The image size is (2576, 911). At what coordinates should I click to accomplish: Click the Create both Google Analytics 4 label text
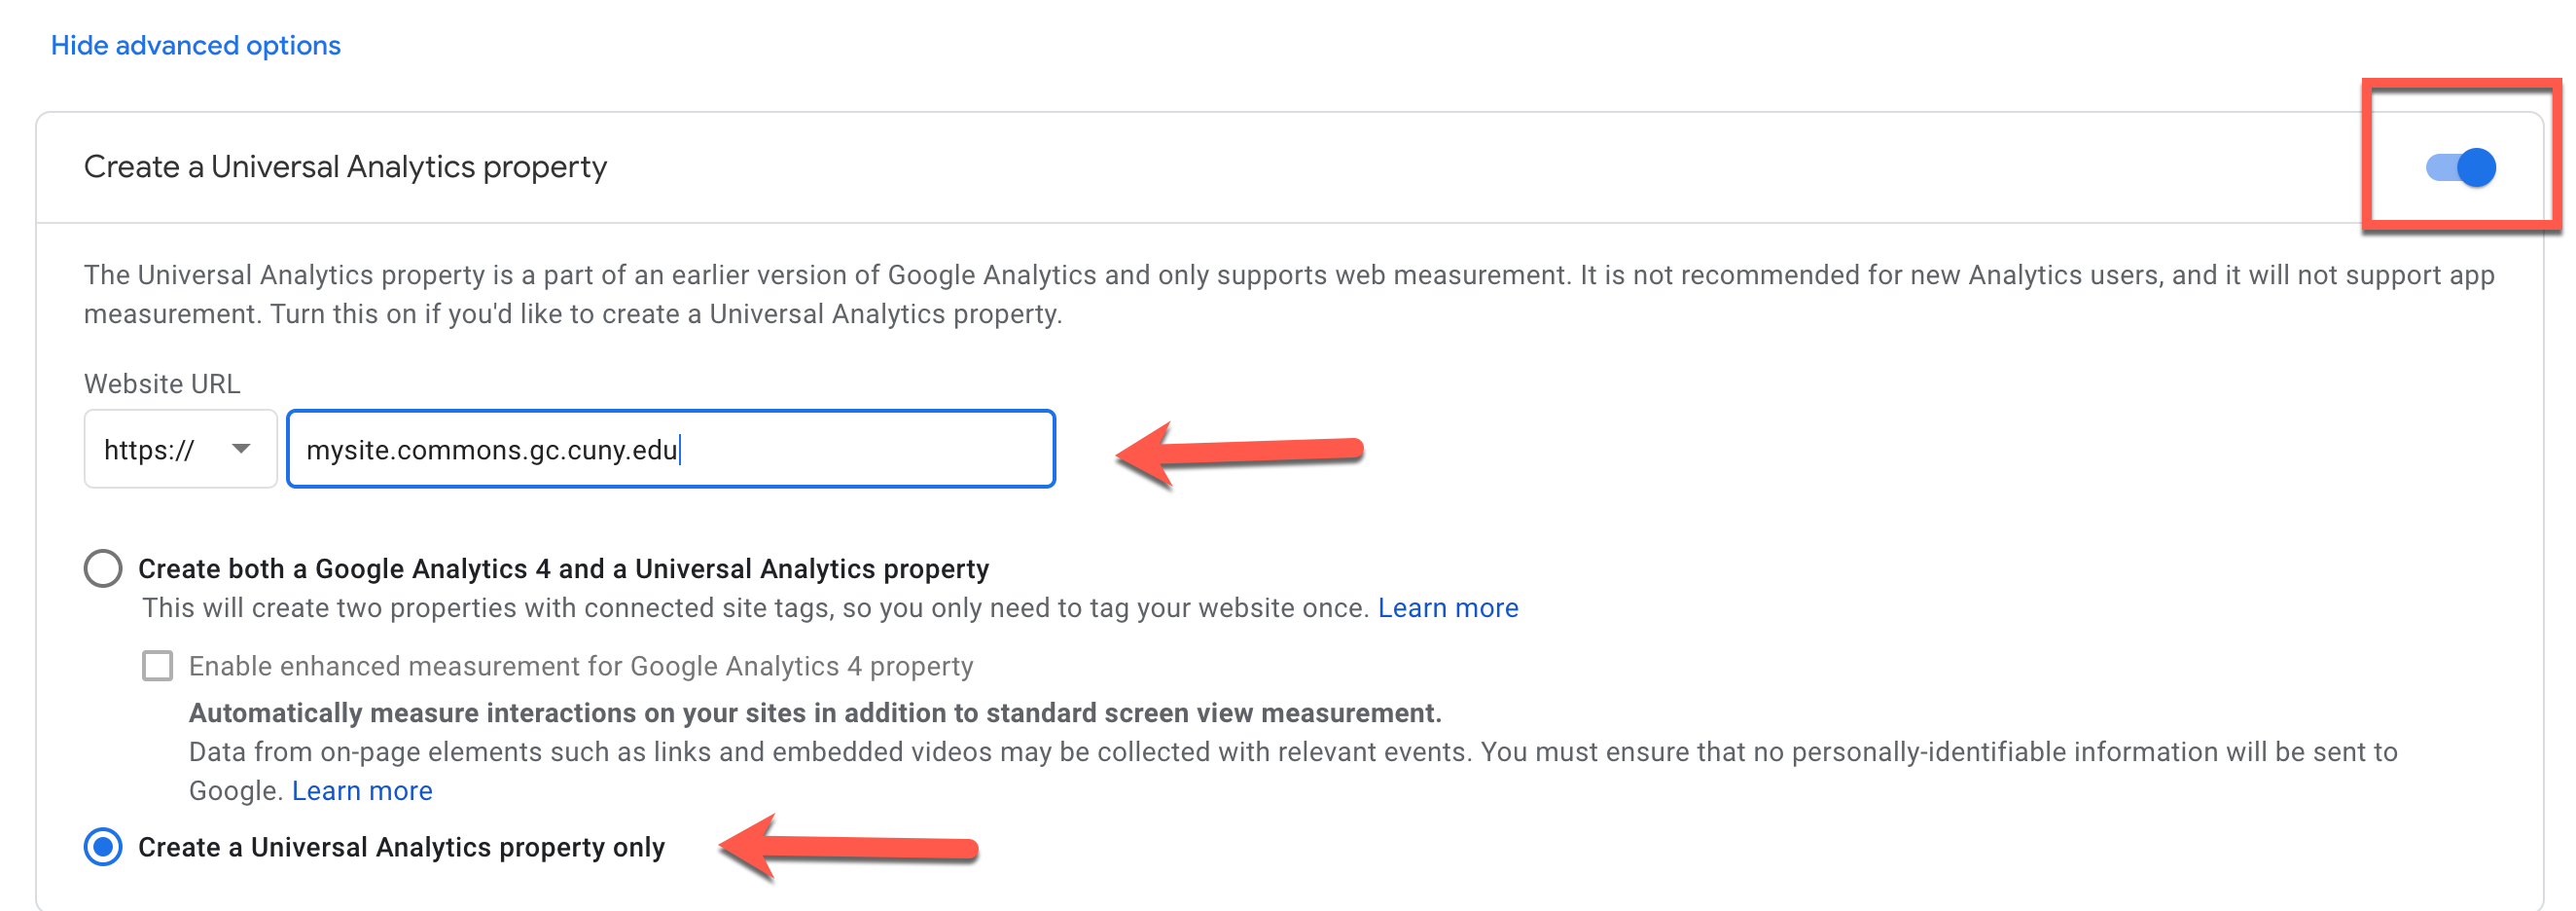[x=563, y=568]
